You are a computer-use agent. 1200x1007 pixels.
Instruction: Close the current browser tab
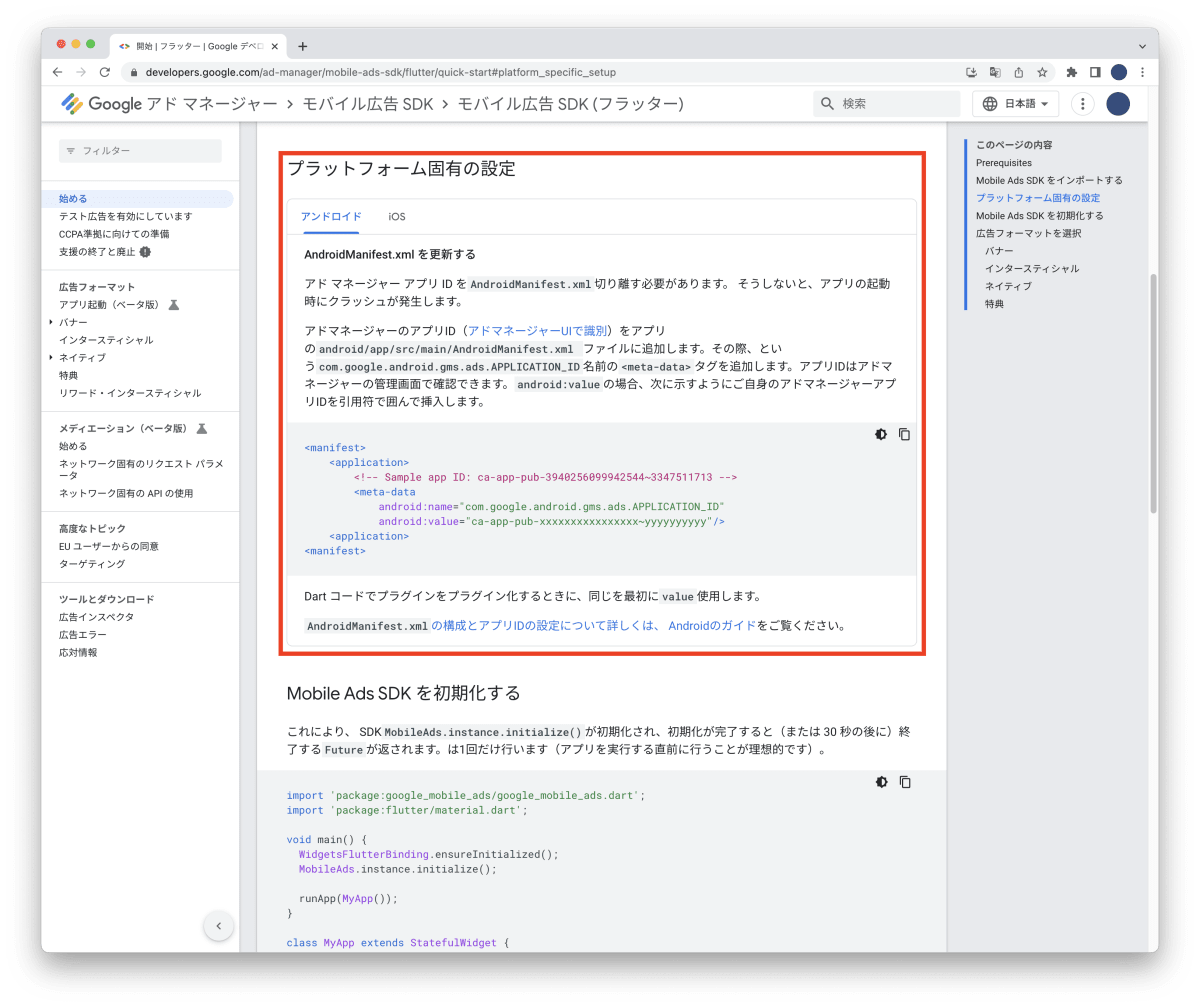pyautogui.click(x=275, y=46)
